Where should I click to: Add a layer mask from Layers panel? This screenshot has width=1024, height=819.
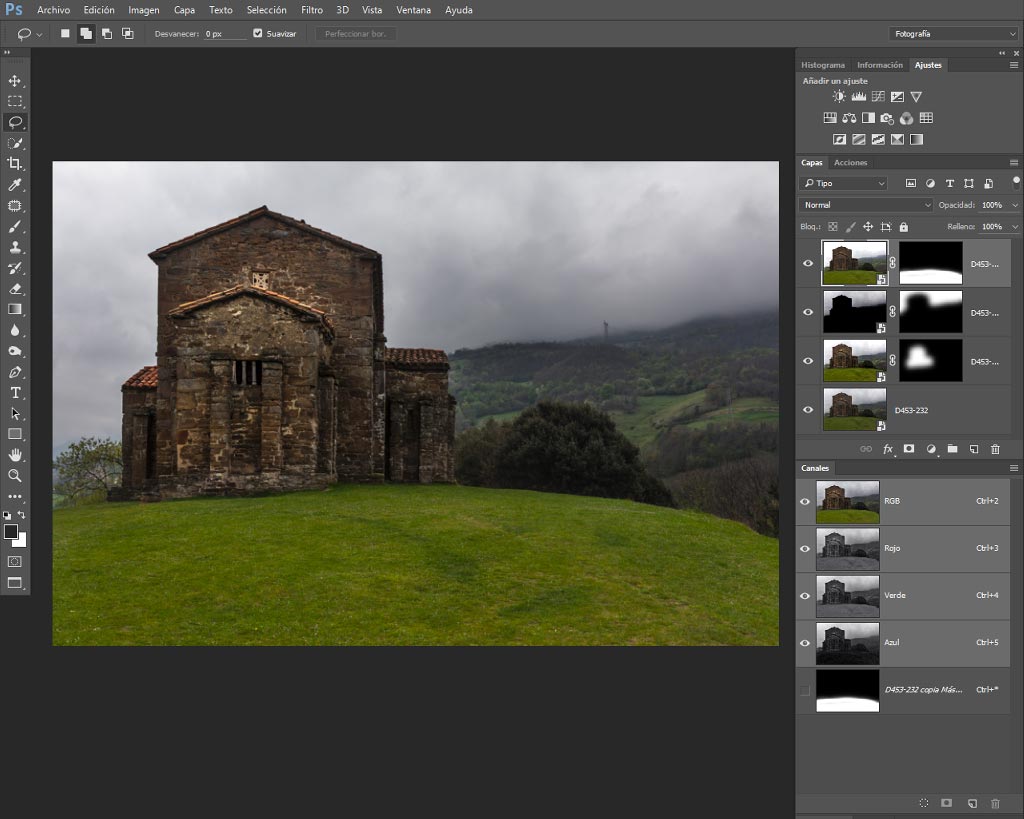(908, 449)
